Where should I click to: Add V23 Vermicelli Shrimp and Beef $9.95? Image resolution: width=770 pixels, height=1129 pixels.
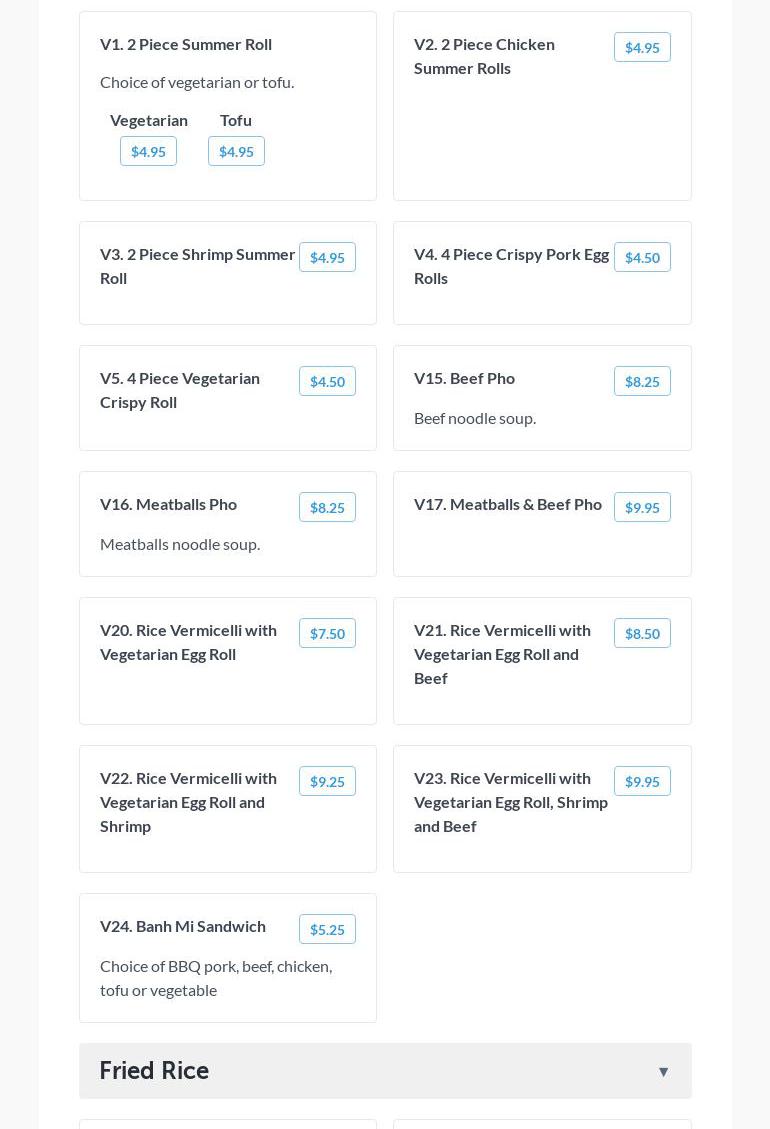point(642,781)
